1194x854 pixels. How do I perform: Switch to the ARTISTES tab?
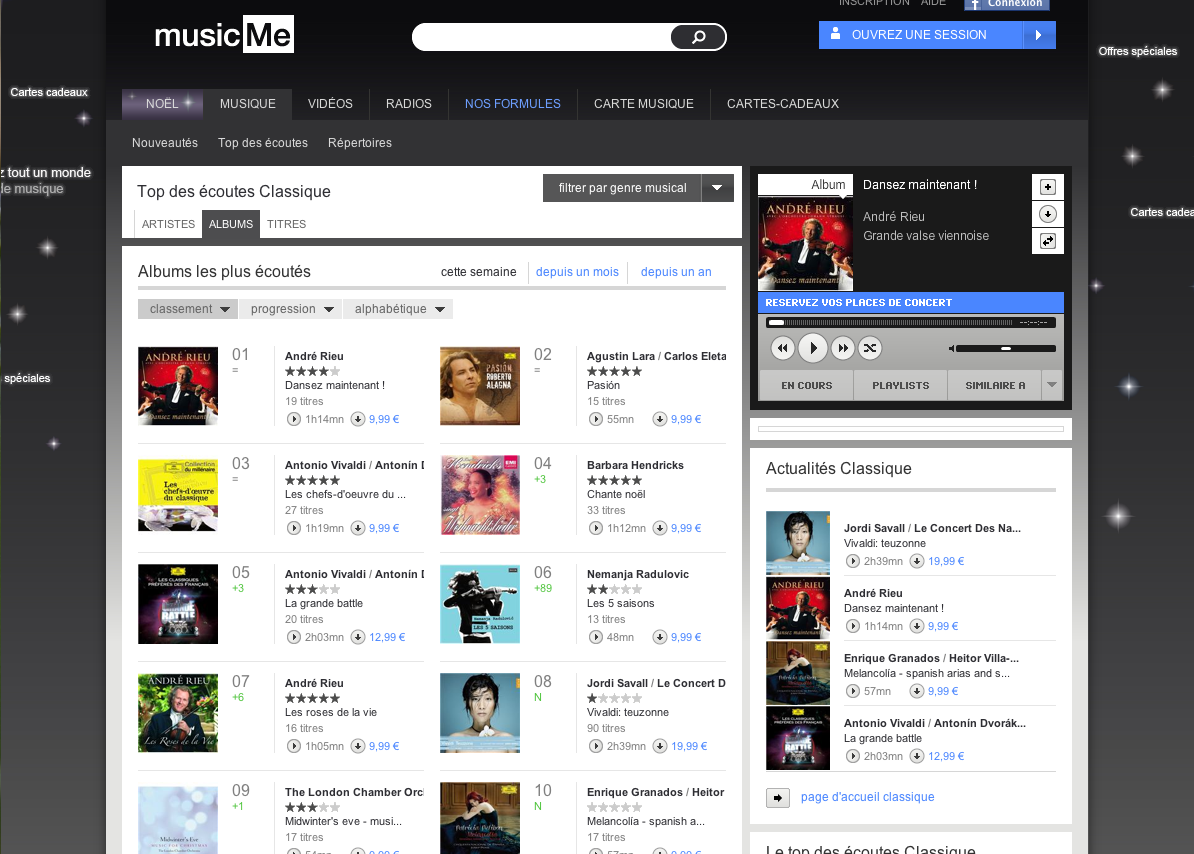click(168, 224)
